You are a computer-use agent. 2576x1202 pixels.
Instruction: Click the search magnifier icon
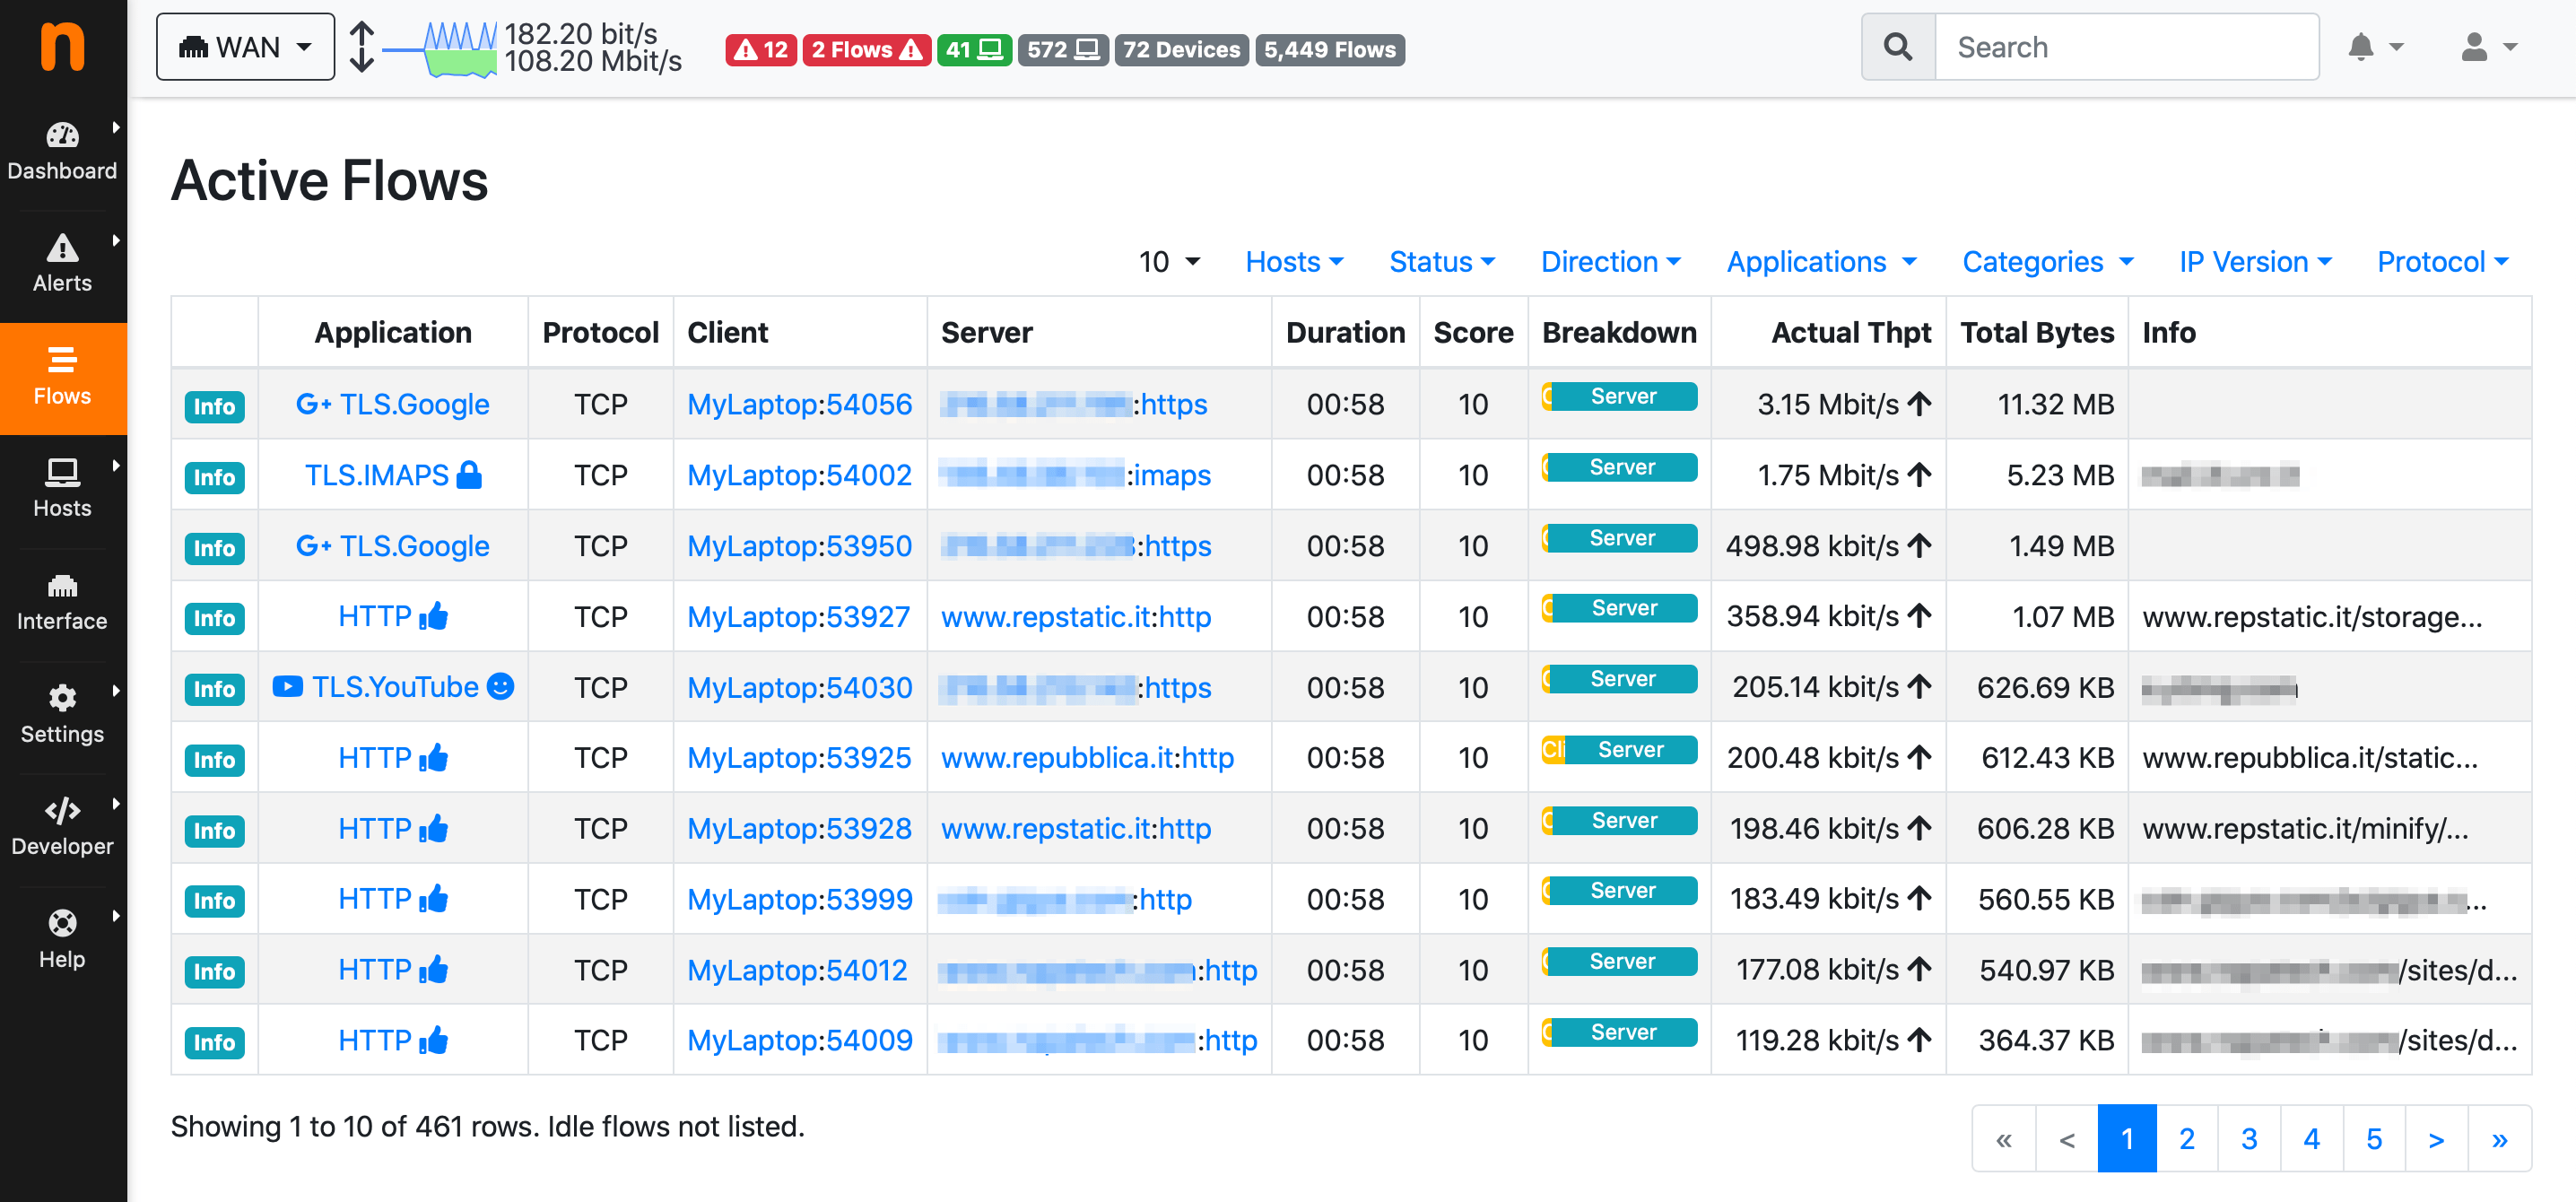[1897, 47]
